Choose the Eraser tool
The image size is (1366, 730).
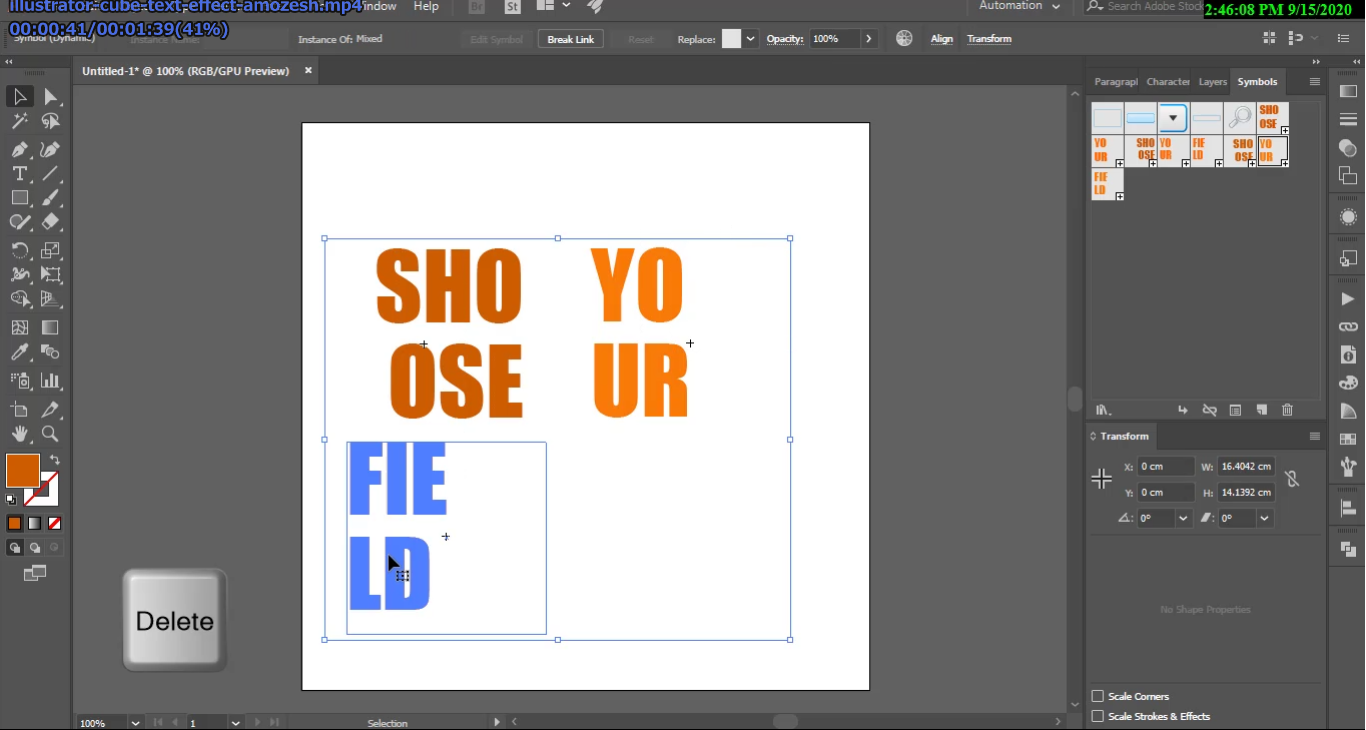pyautogui.click(x=50, y=222)
